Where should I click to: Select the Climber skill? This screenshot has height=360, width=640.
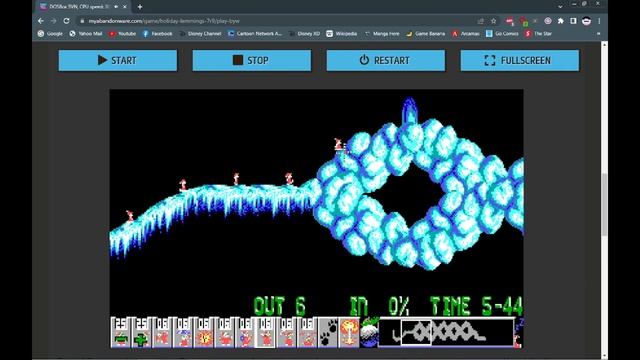[x=162, y=332]
